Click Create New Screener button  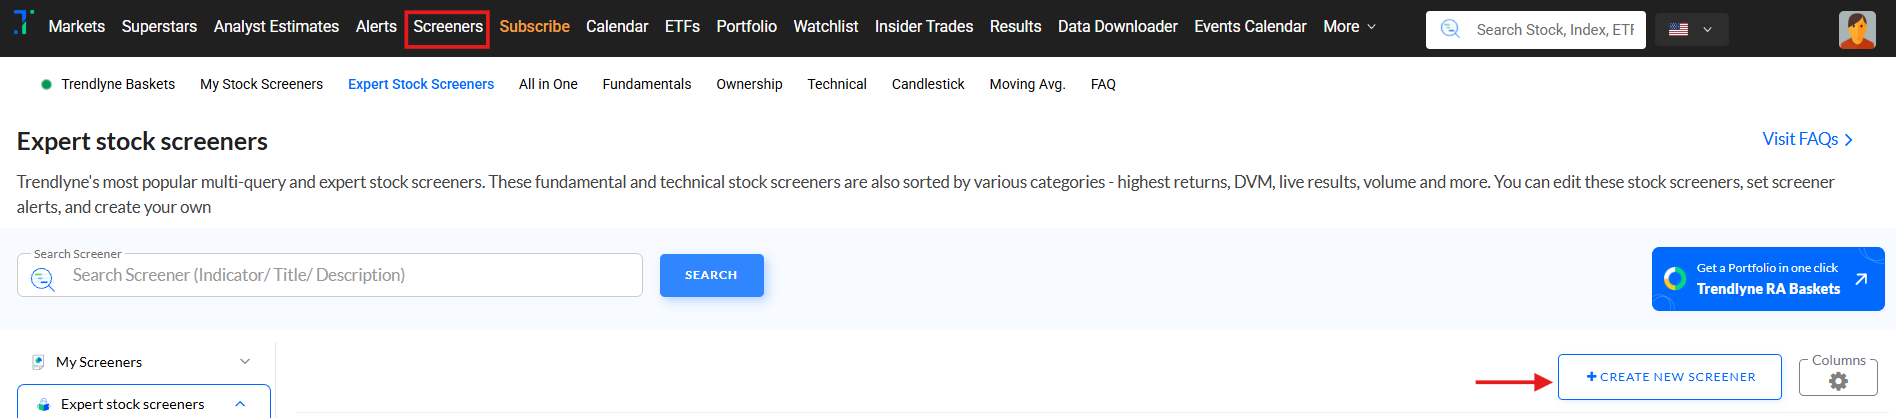click(x=1669, y=377)
